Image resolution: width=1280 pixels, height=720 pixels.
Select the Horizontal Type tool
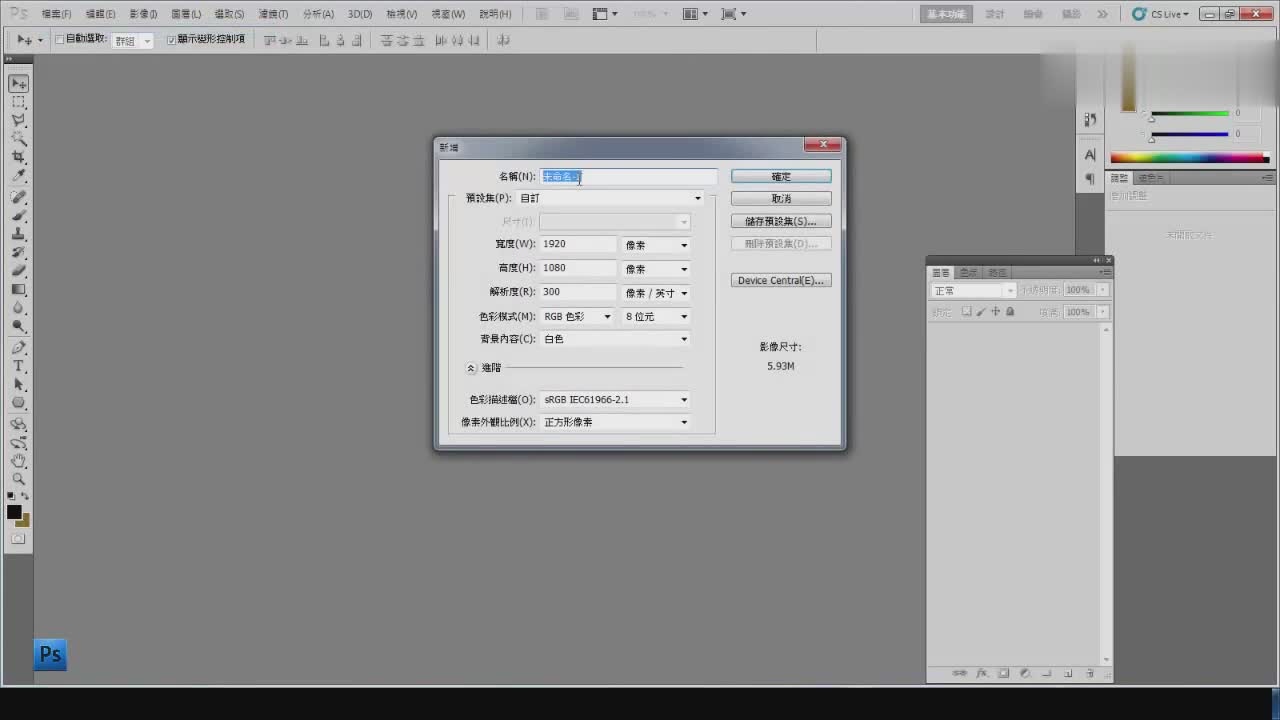coord(18,366)
